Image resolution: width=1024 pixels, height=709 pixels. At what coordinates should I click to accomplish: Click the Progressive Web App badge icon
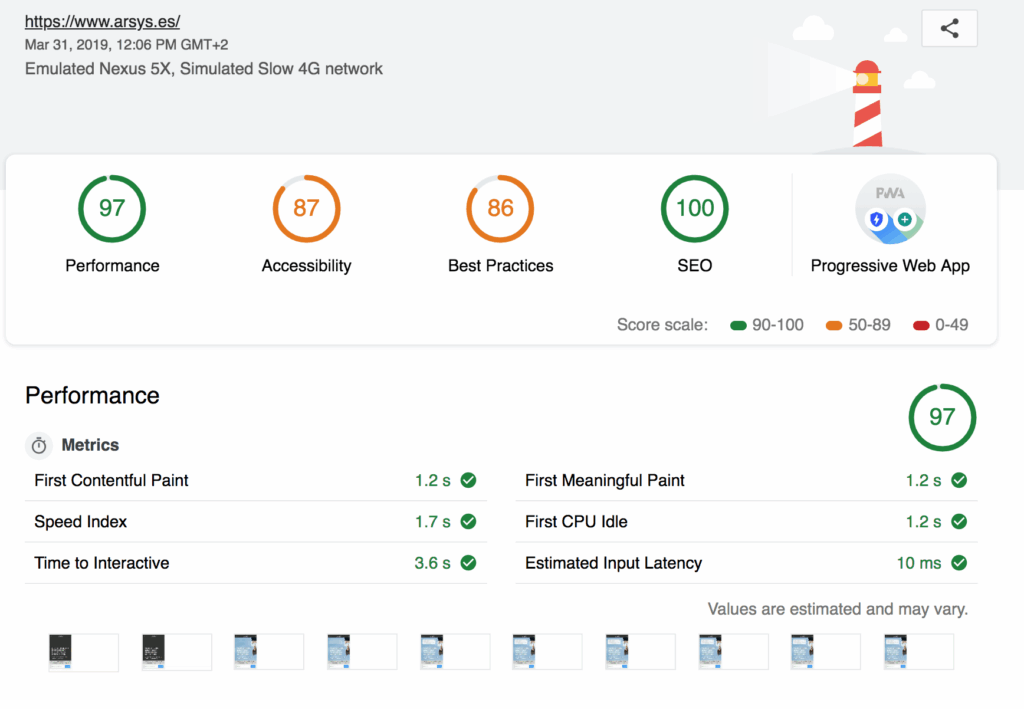(x=890, y=210)
